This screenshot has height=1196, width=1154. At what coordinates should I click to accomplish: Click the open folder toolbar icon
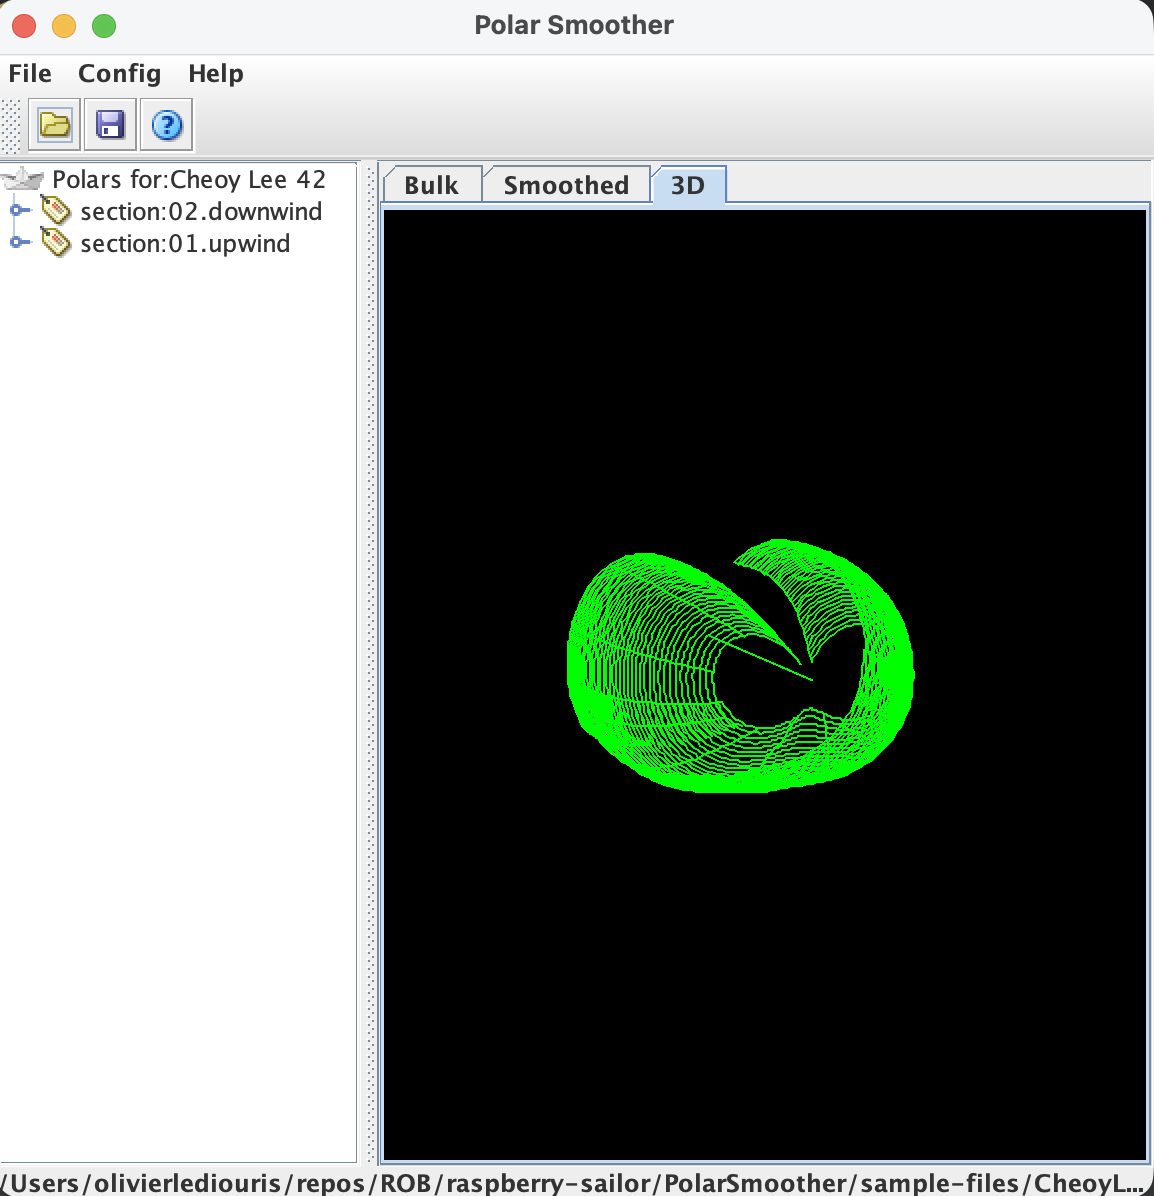coord(54,125)
